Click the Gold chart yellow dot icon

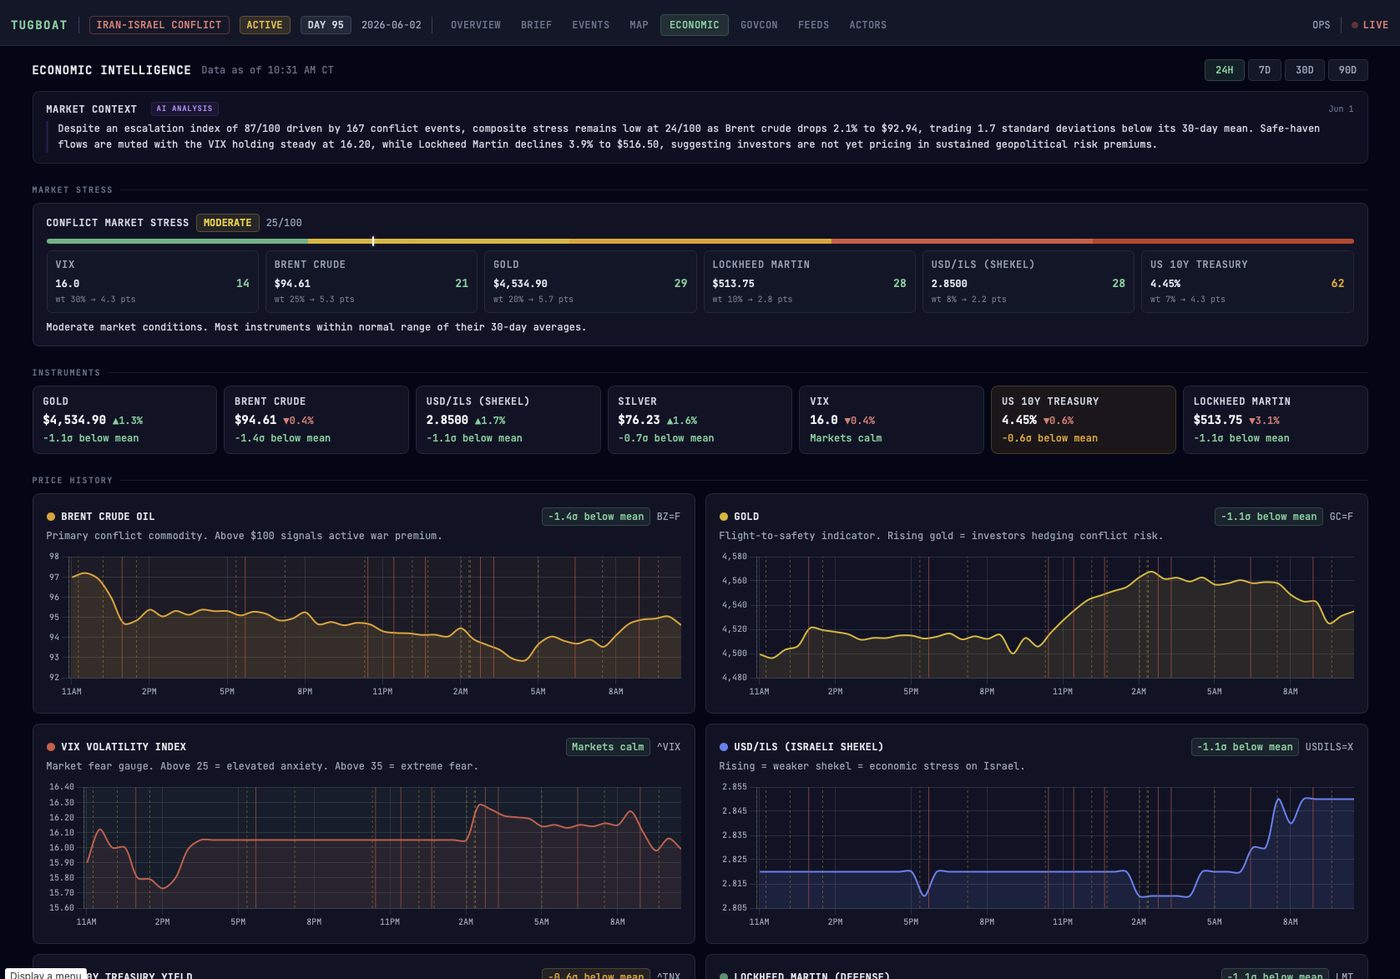pyautogui.click(x=723, y=517)
